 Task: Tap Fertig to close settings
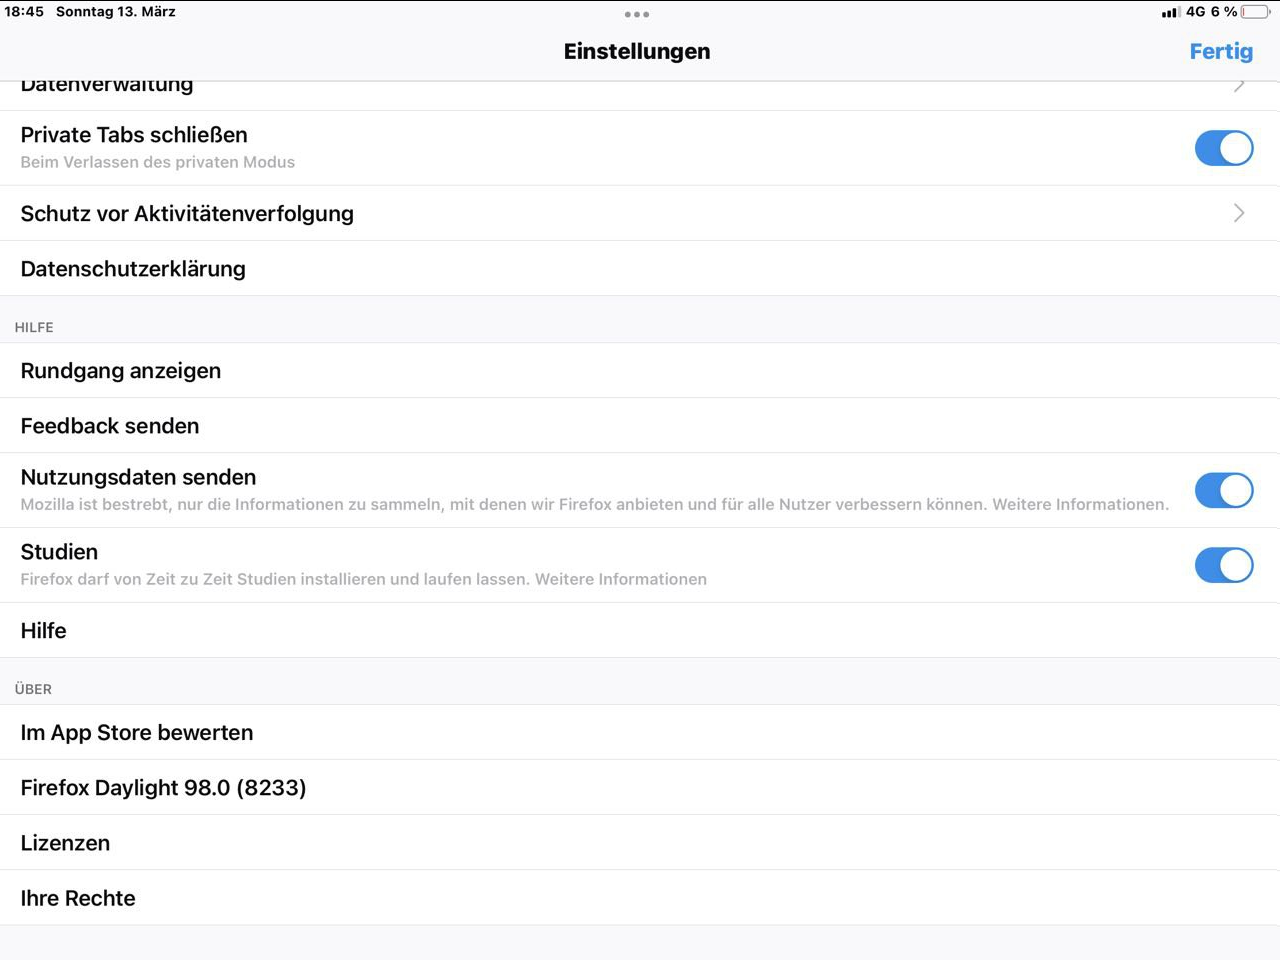(1220, 51)
